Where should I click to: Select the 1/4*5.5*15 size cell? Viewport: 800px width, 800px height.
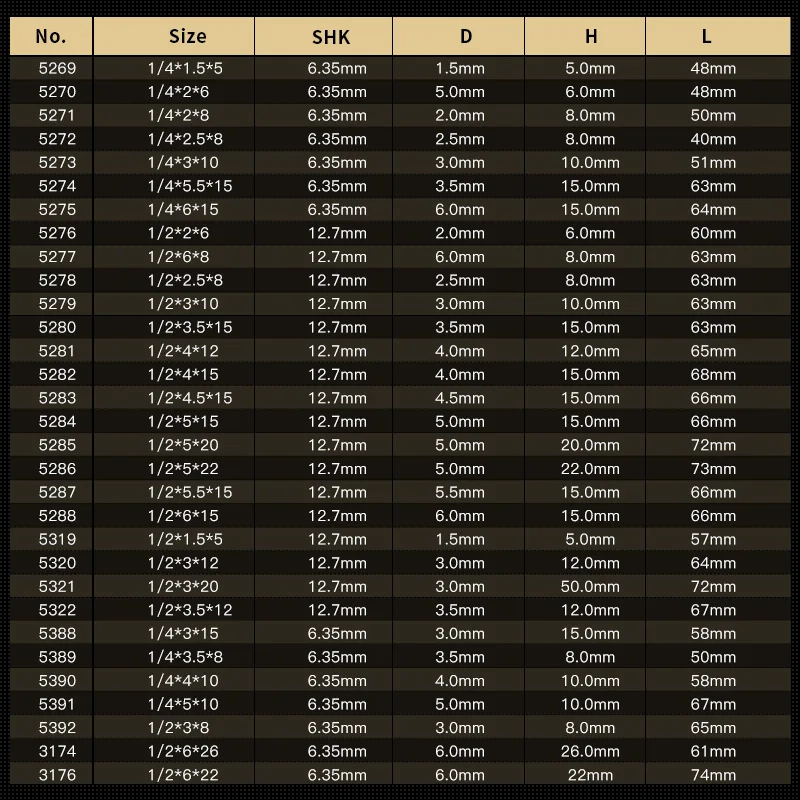(x=190, y=186)
